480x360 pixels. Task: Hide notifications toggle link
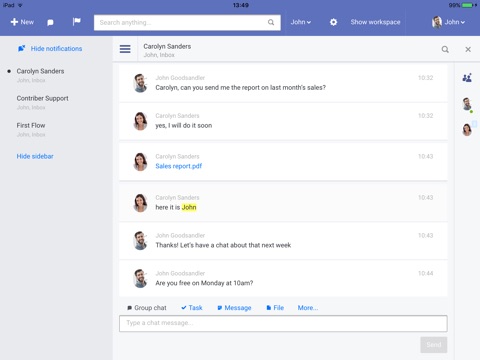click(50, 49)
